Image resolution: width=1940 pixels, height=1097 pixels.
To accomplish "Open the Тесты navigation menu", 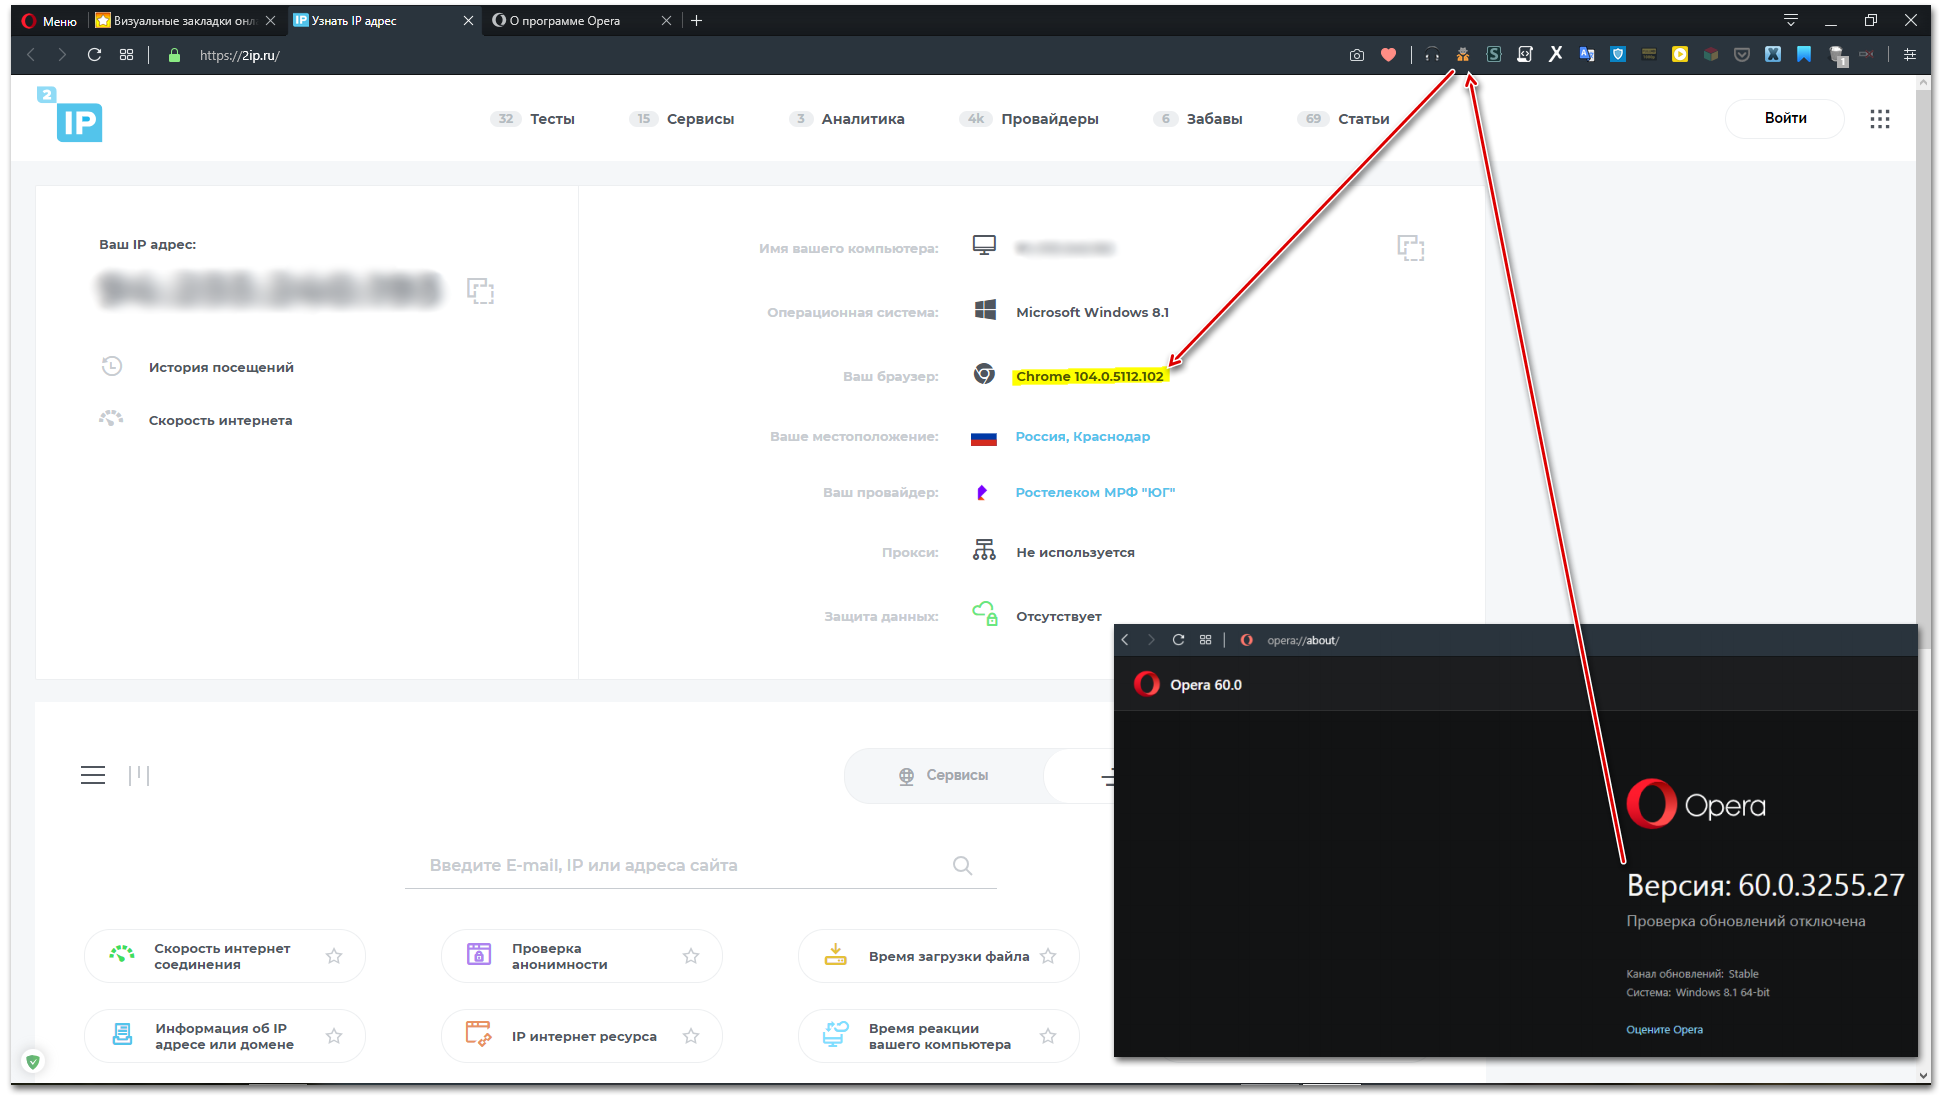I will point(551,119).
